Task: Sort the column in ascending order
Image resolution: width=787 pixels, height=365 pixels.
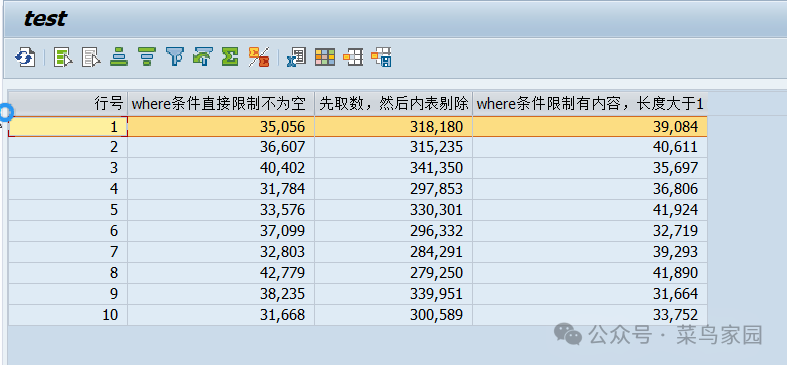Action: [119, 57]
